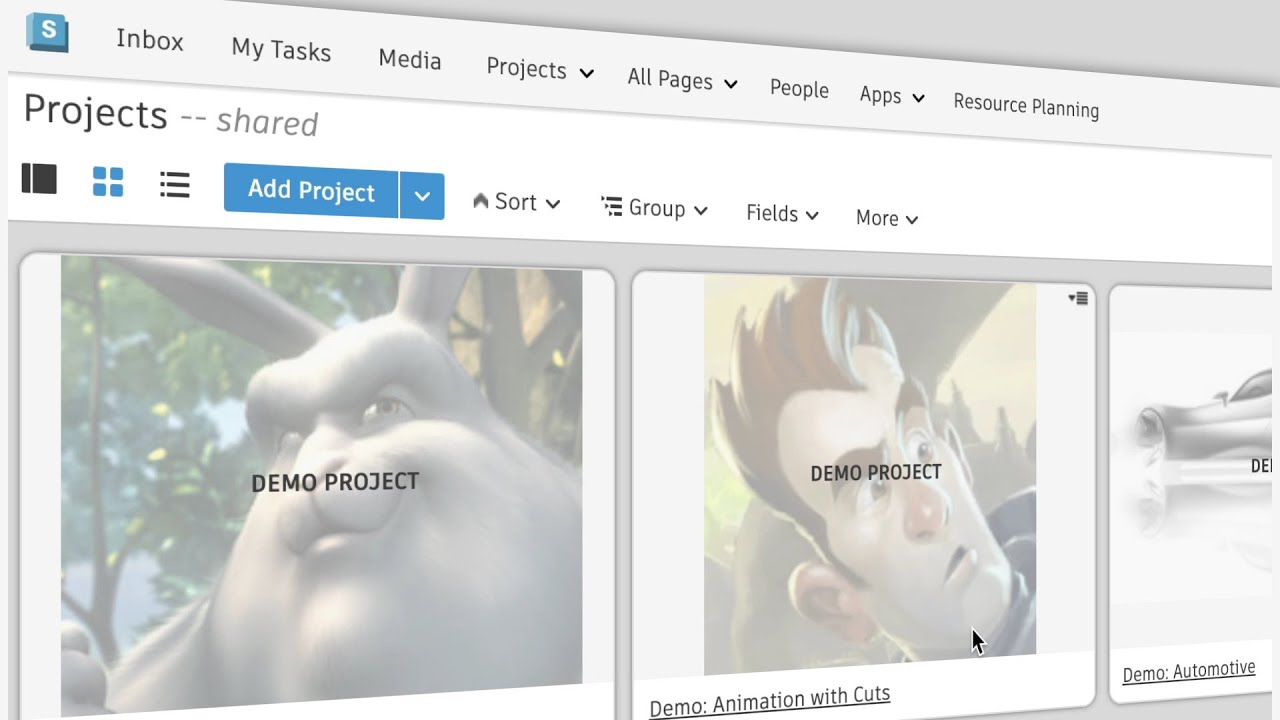This screenshot has height=720, width=1280.
Task: Open the big rabbit demo project thumbnail
Action: point(321,484)
